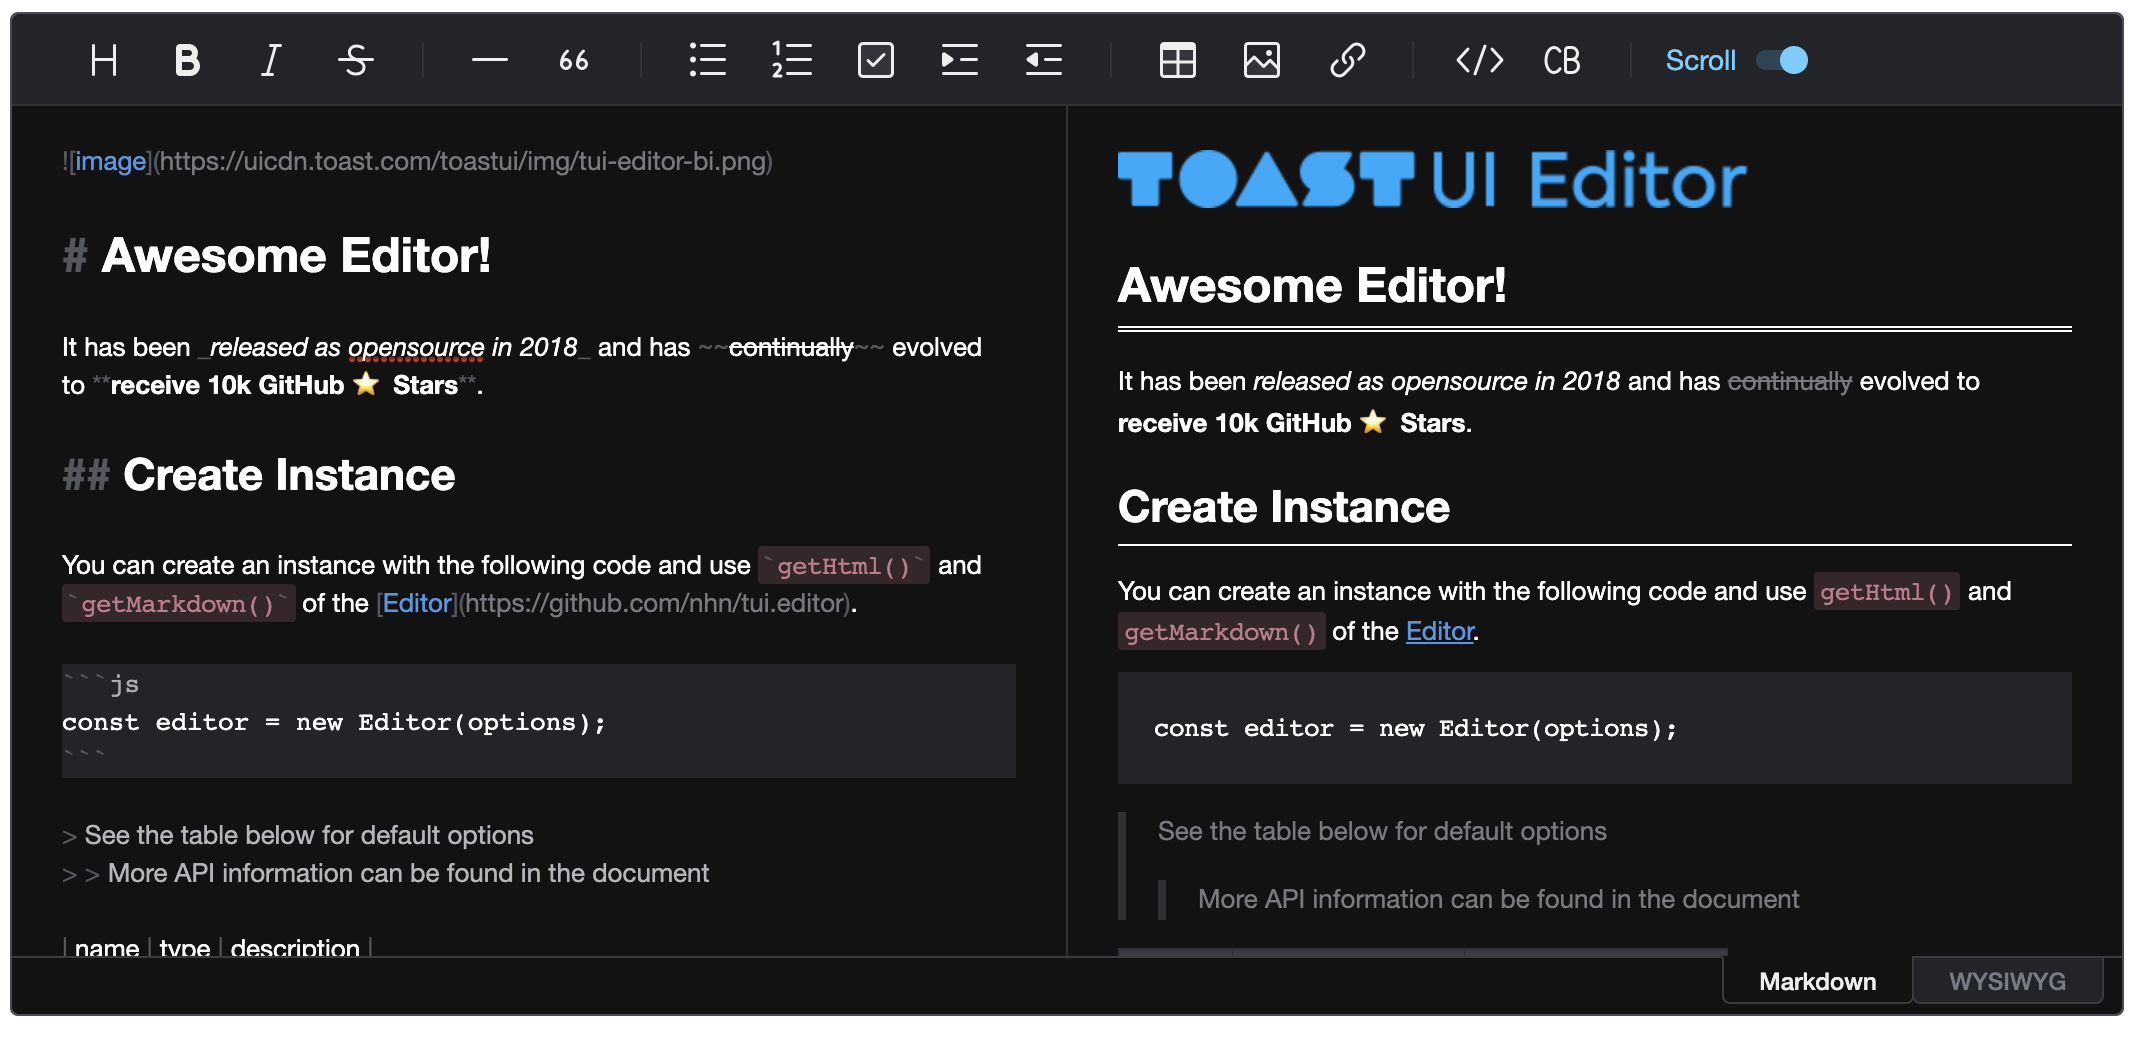Apply bold formatting from the toolbar
Viewport: 2132px width, 1040px height.
186,60
